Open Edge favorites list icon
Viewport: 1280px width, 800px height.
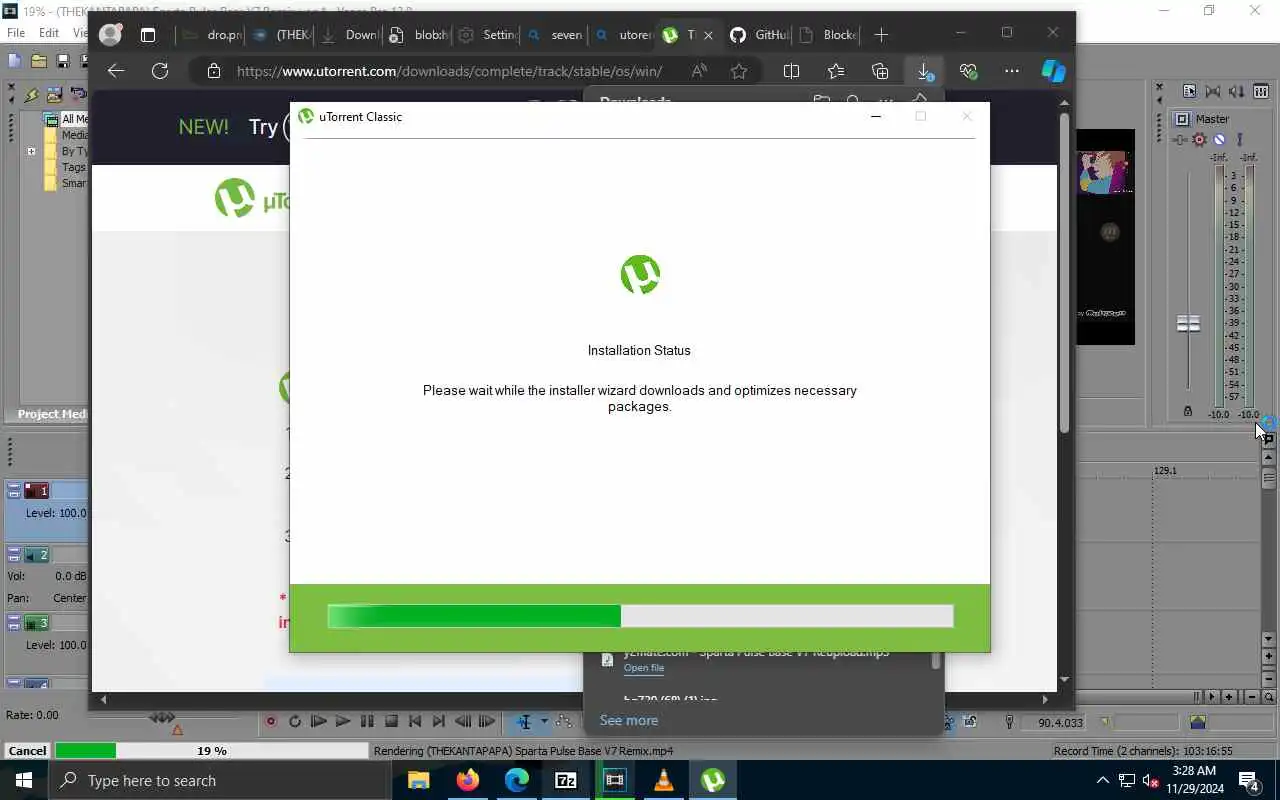836,71
